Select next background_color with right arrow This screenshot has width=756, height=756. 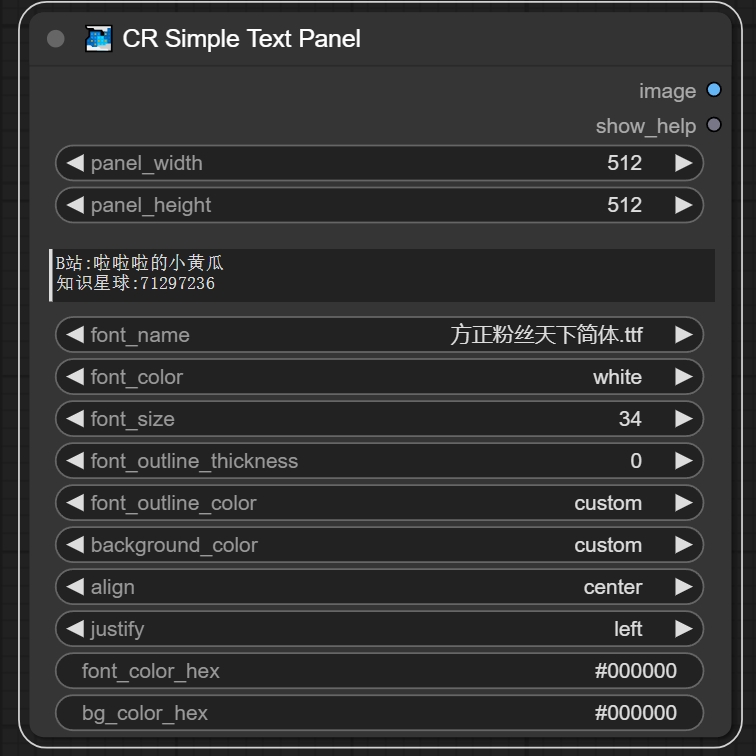(x=683, y=545)
